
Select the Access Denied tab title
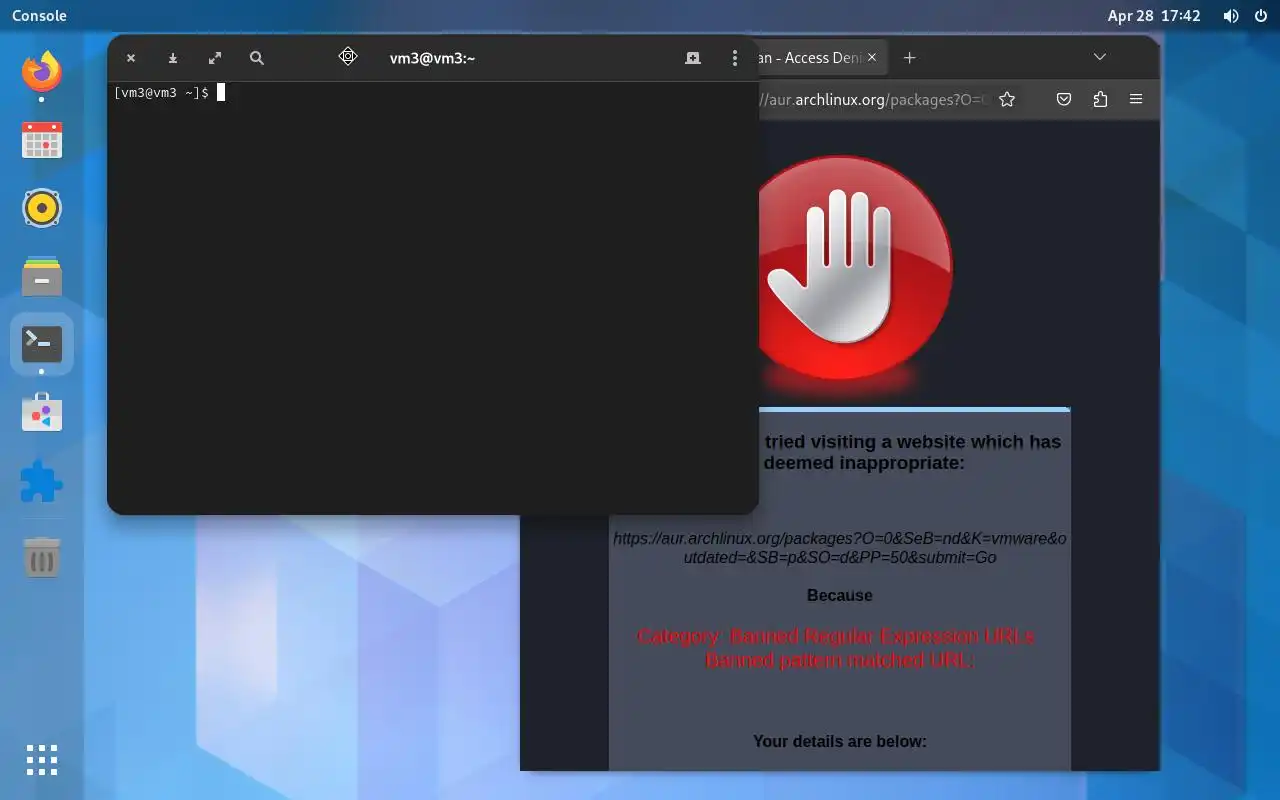(810, 58)
